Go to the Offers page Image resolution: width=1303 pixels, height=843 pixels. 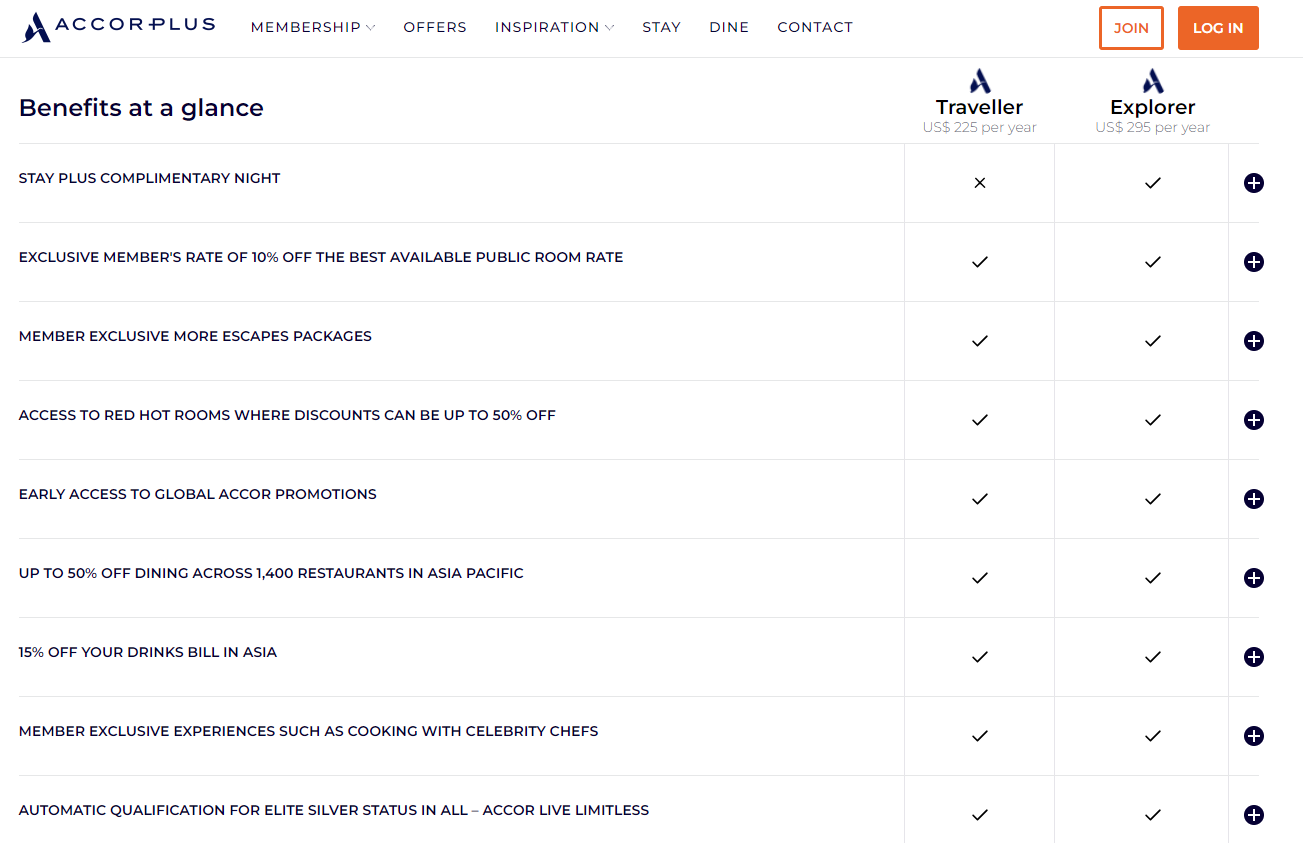(435, 28)
